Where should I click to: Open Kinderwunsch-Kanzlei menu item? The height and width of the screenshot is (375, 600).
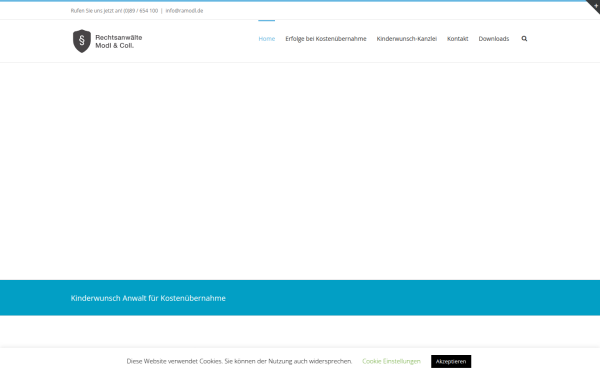406,39
